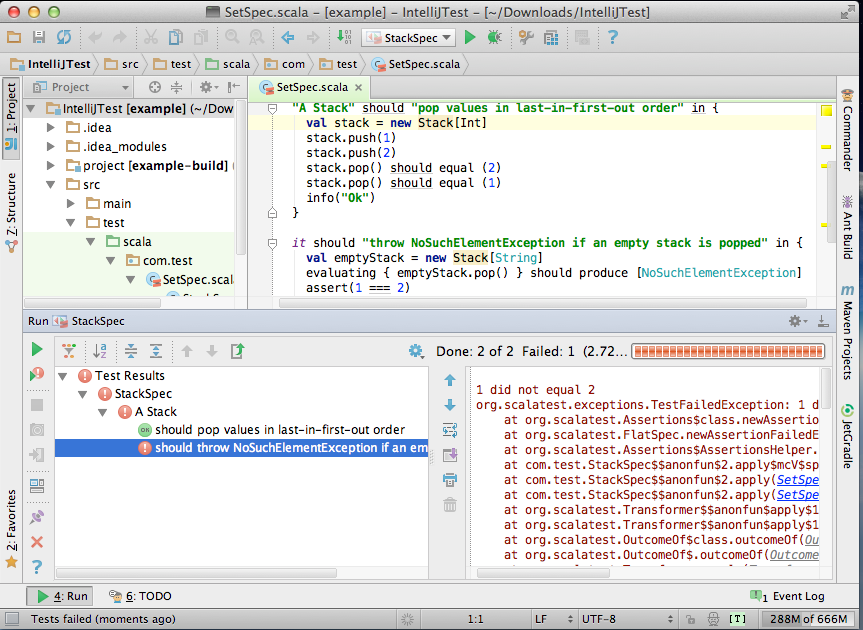
Task: Open the 4: Run tool window tab
Action: (60, 596)
